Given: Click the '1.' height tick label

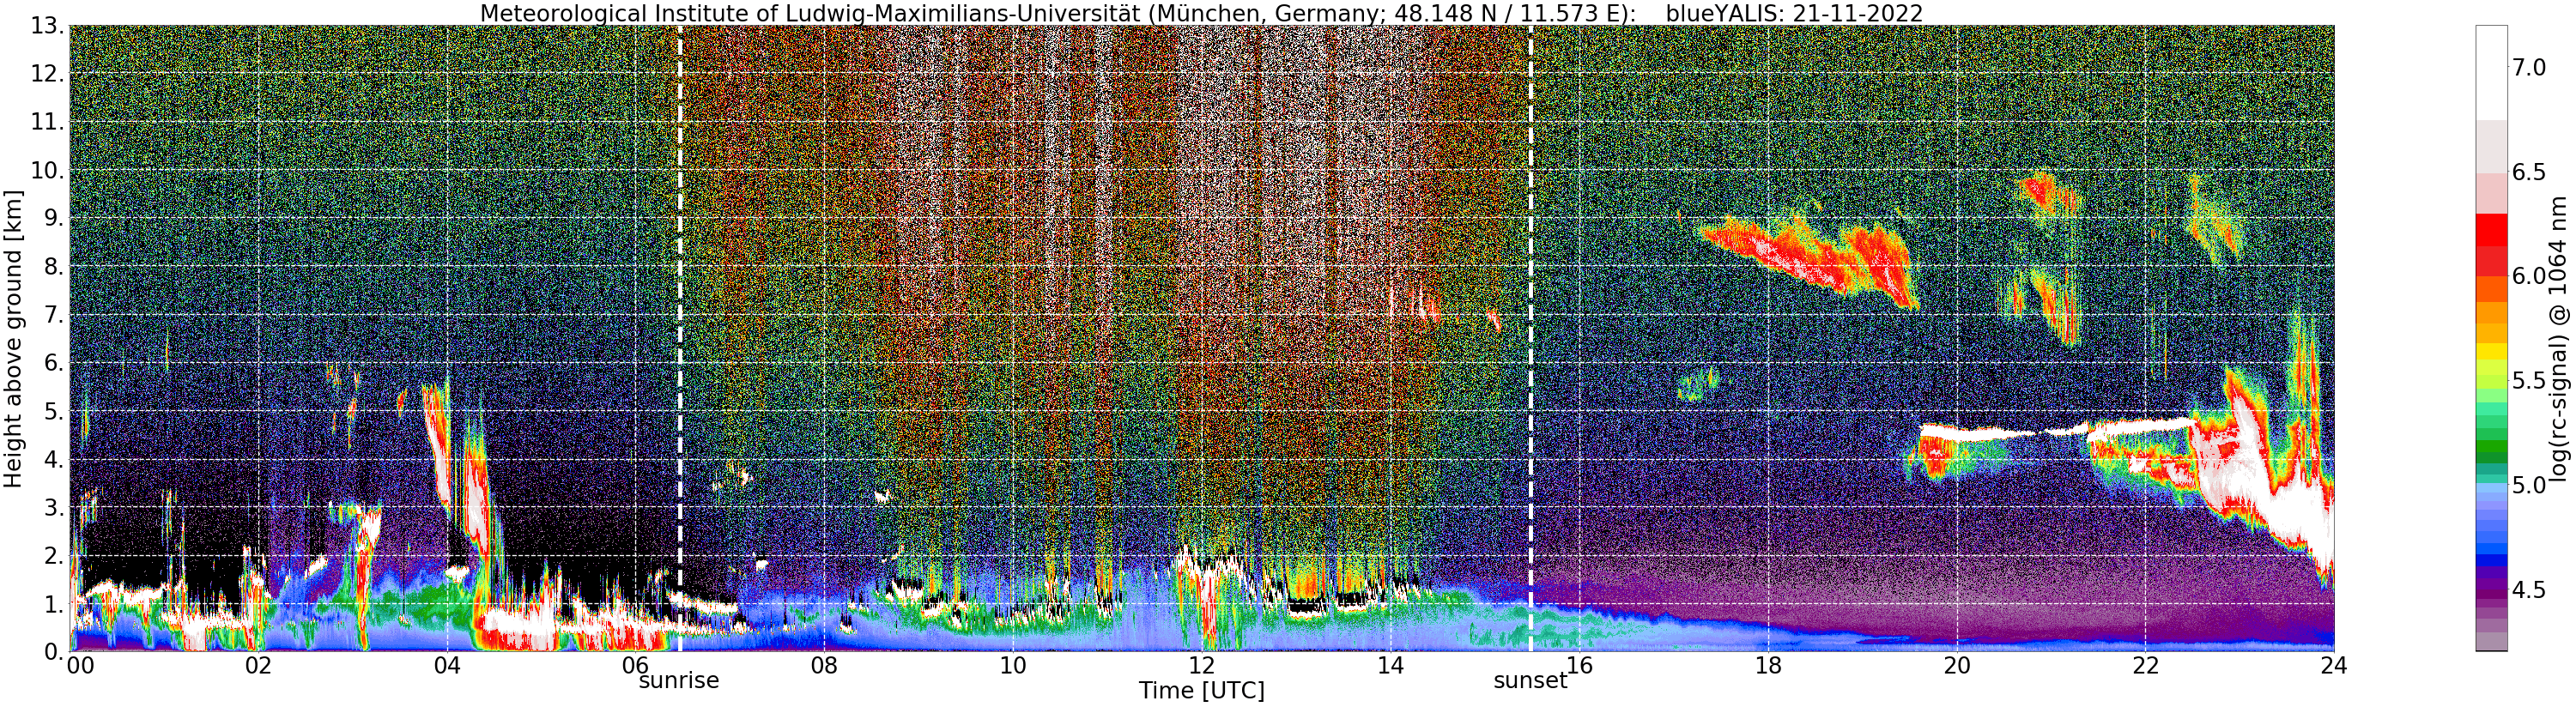Looking at the screenshot, I should tap(54, 604).
